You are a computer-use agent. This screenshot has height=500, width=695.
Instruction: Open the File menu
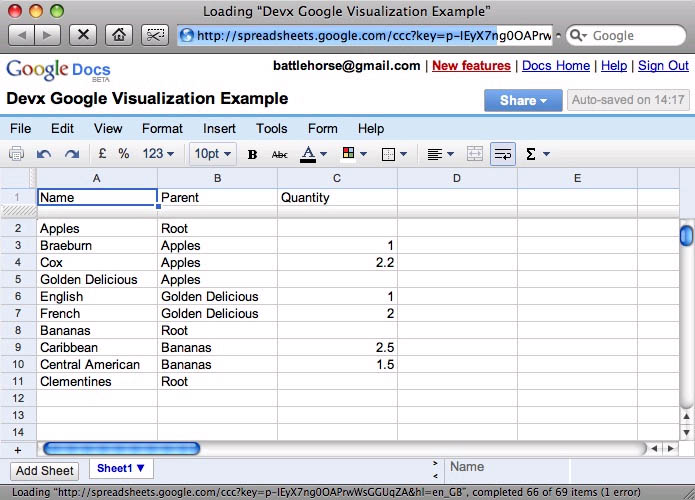[20, 129]
